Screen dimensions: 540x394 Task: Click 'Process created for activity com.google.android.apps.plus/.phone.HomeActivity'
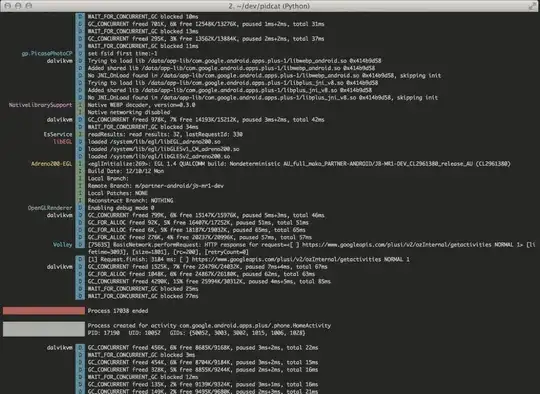(209, 325)
